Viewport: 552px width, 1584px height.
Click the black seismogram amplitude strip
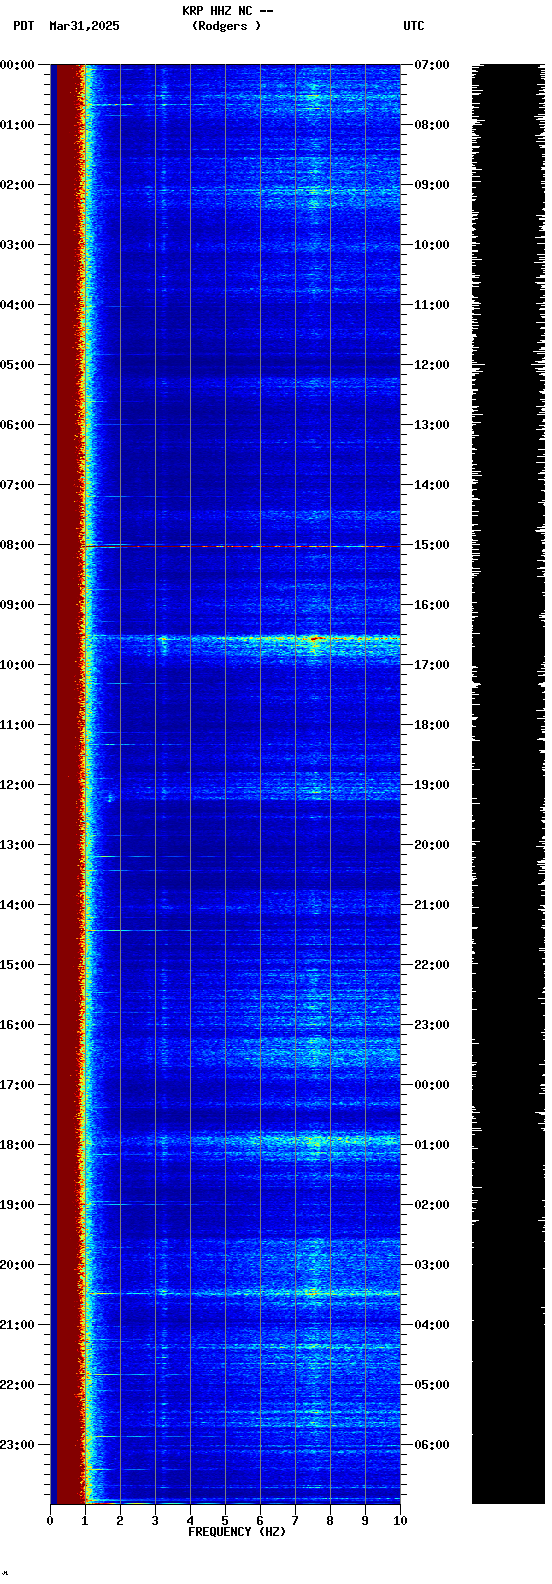[x=508, y=783]
